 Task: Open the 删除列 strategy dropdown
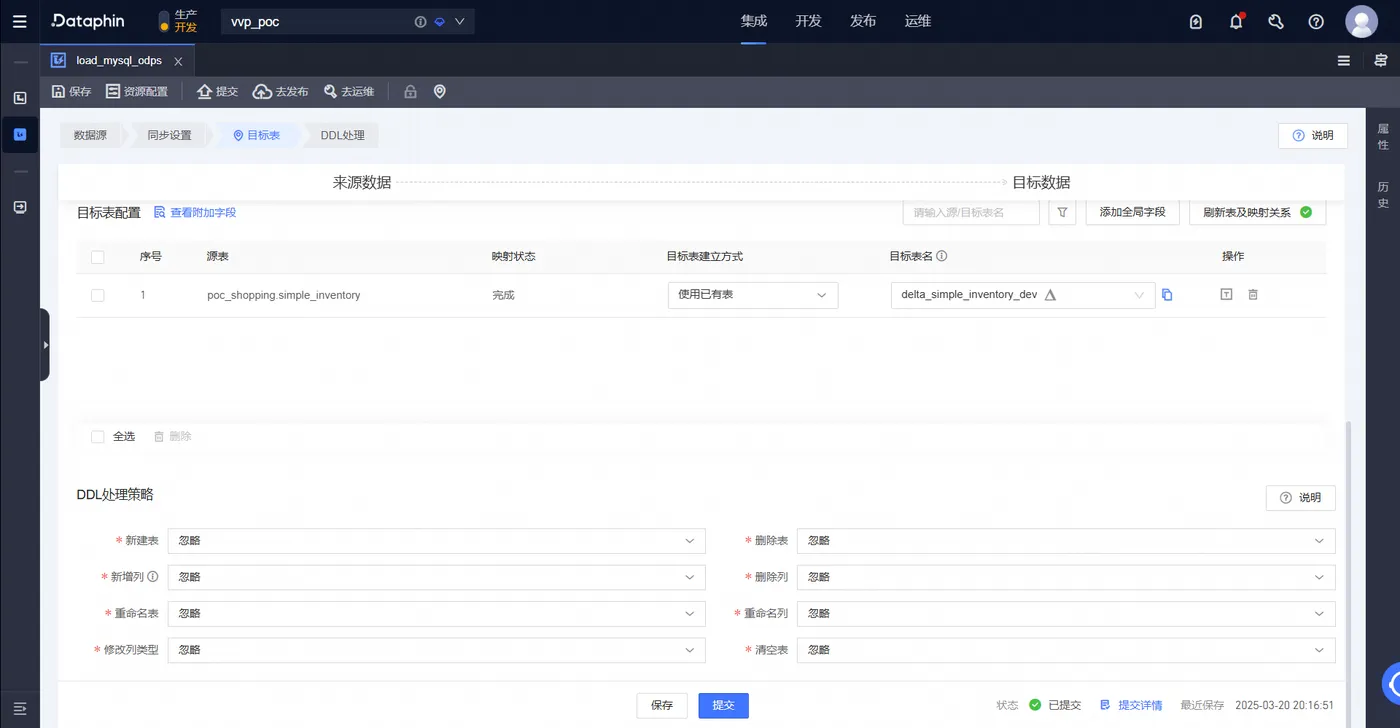pos(1066,577)
